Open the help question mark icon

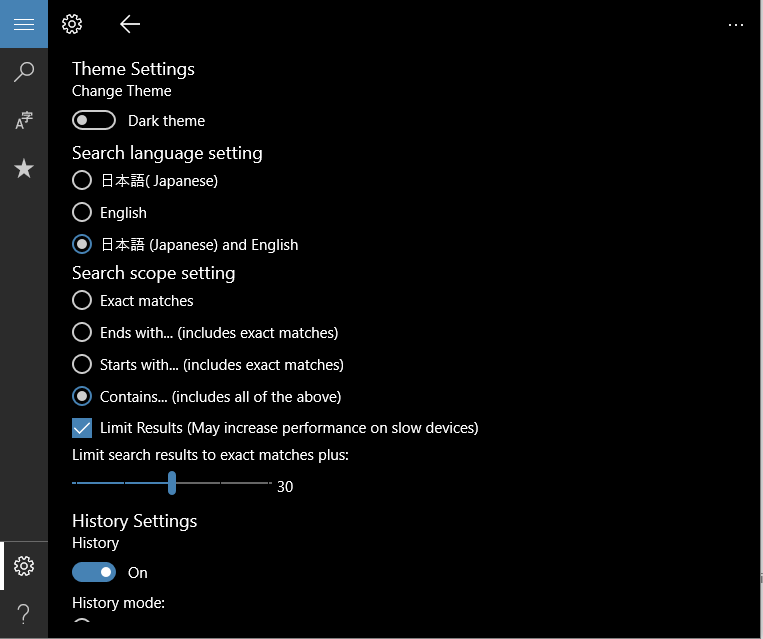24,614
